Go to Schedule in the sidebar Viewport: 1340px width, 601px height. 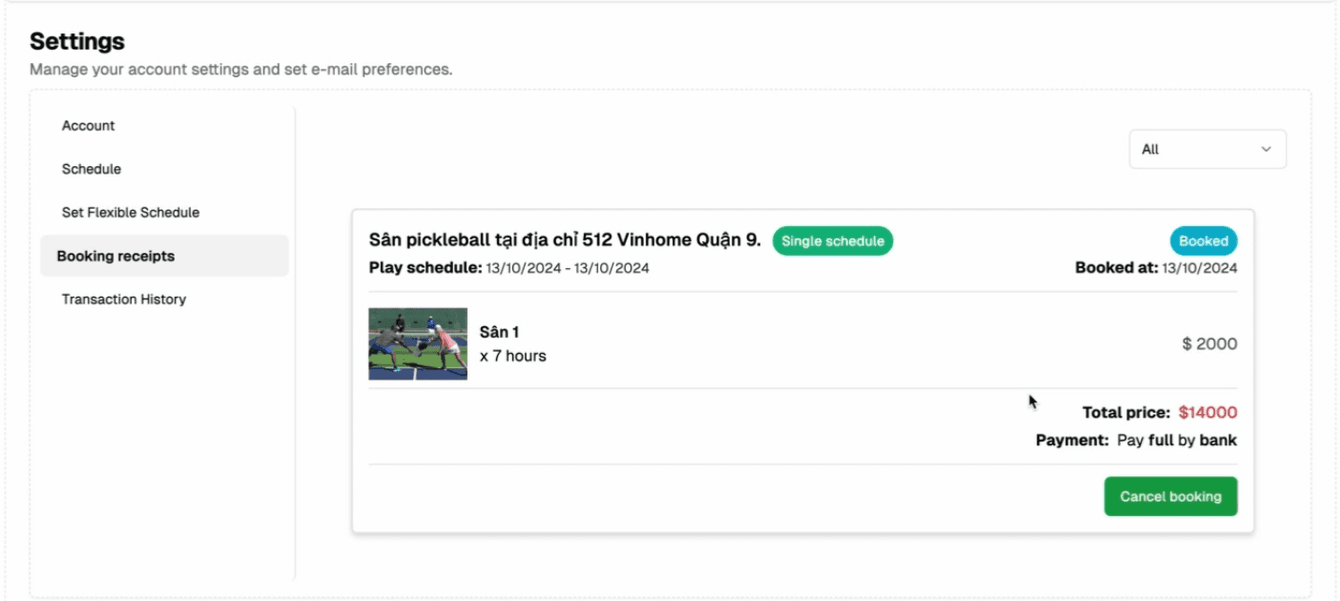coord(91,169)
